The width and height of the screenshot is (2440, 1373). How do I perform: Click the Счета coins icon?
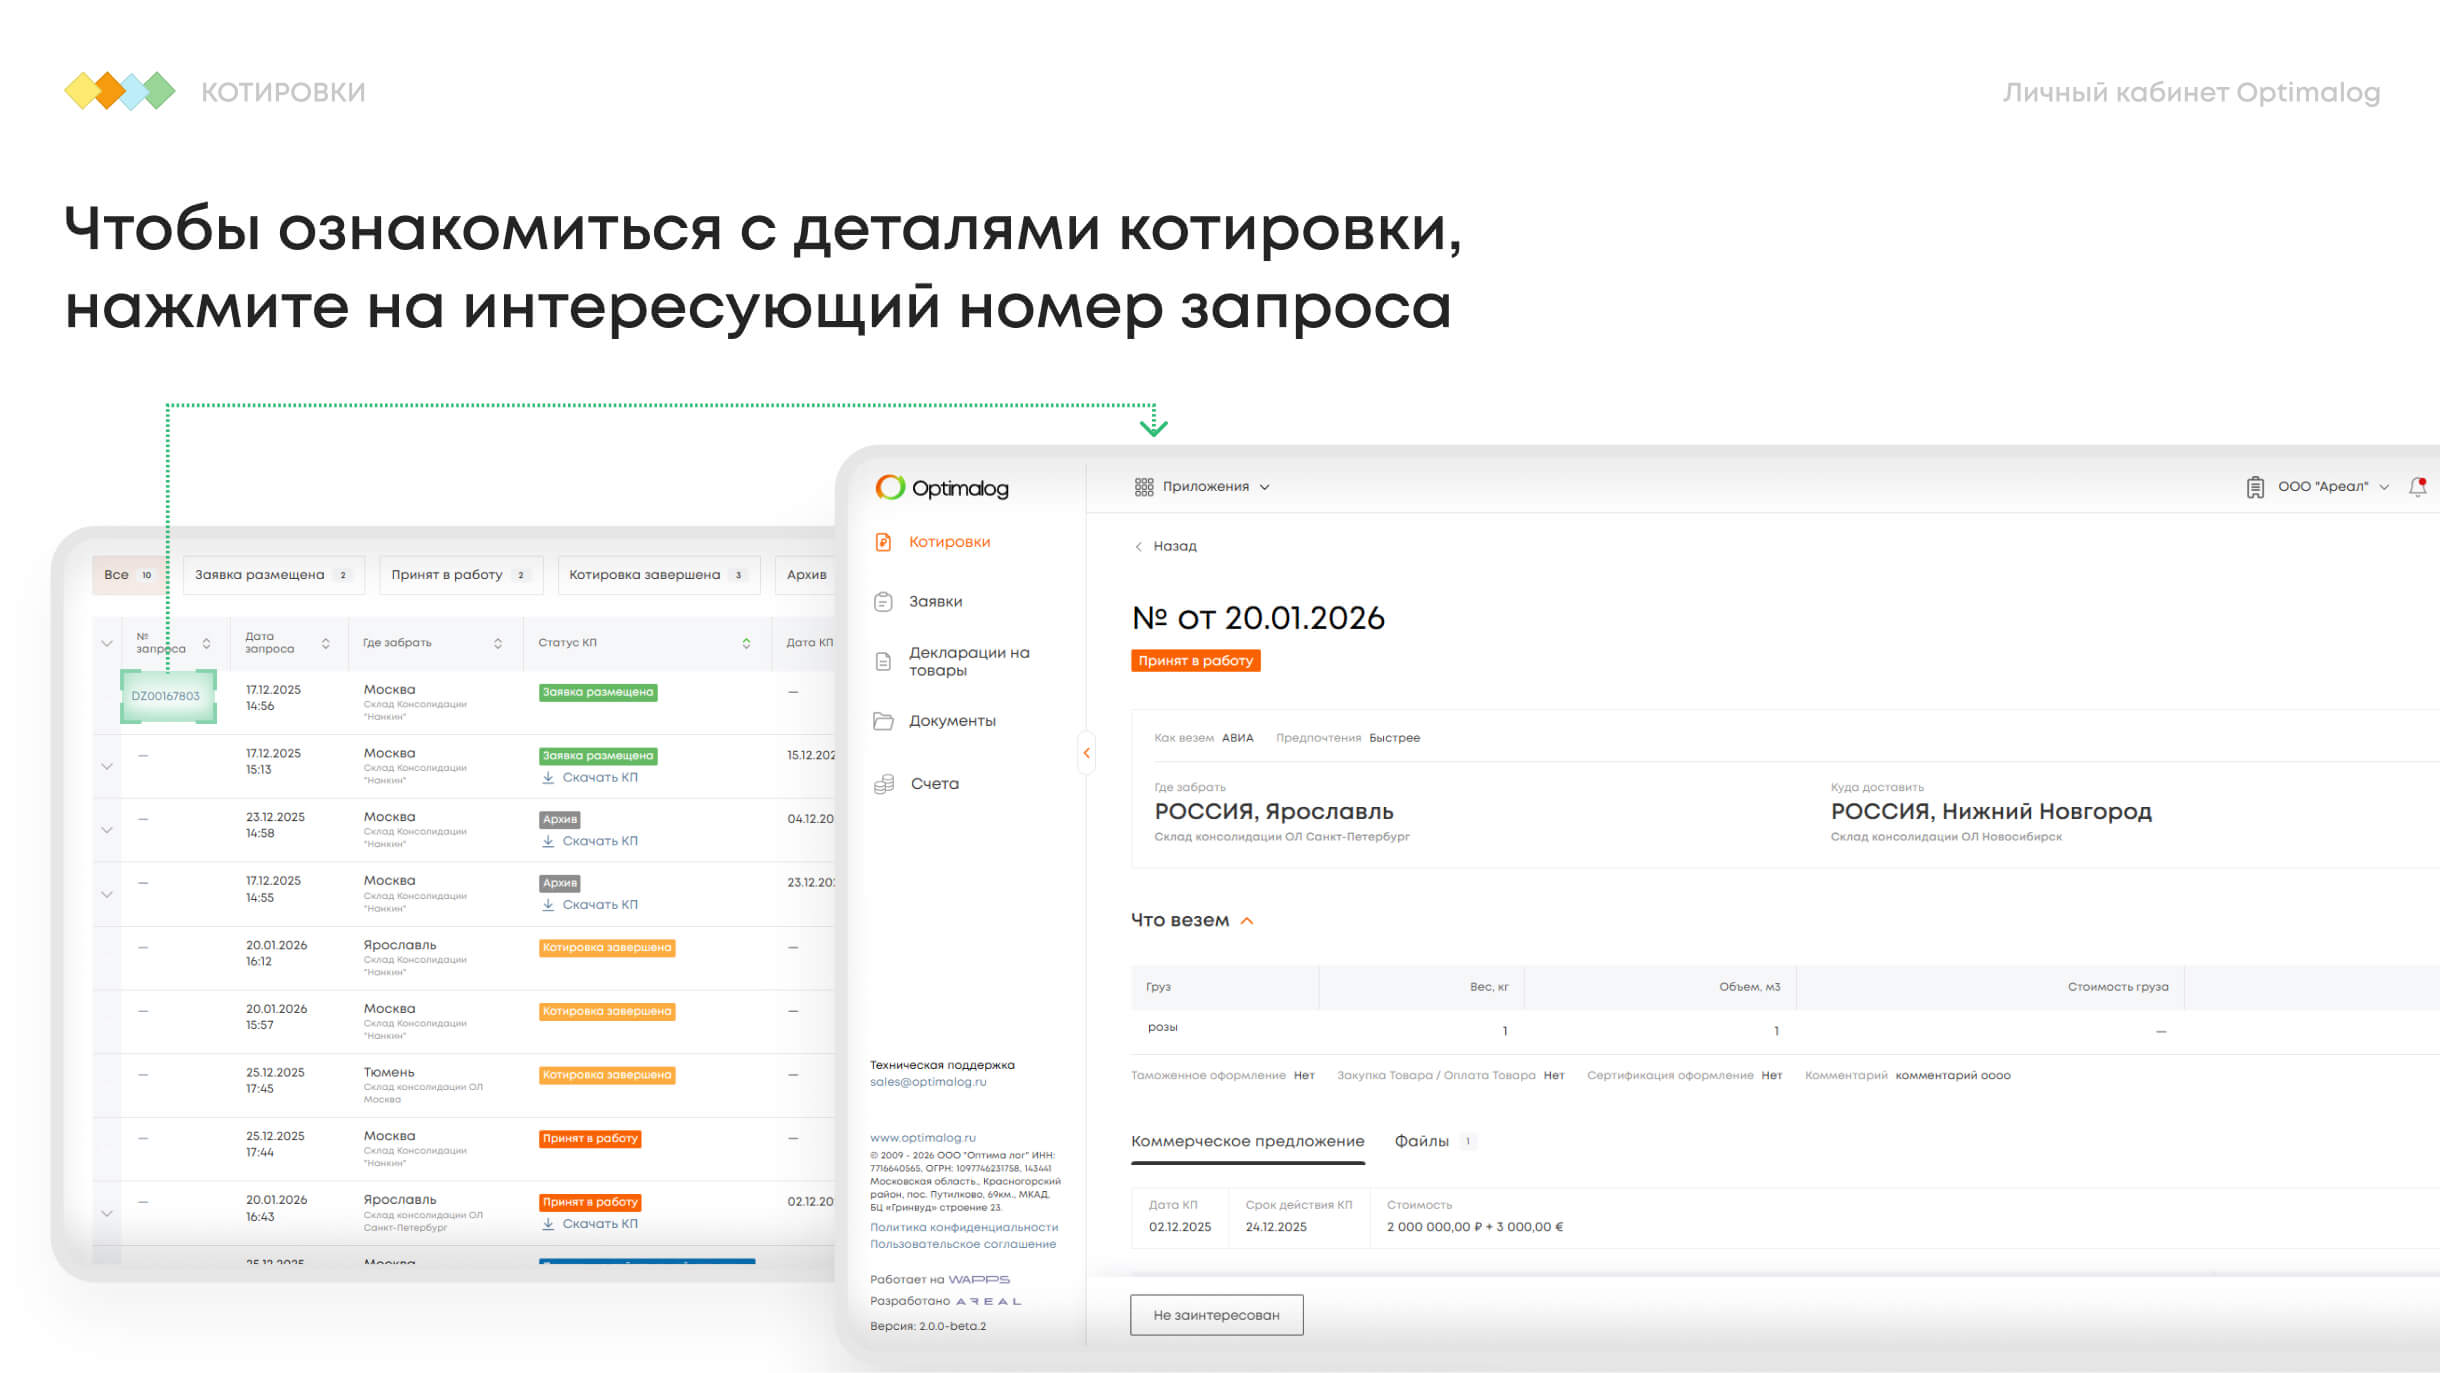click(884, 784)
